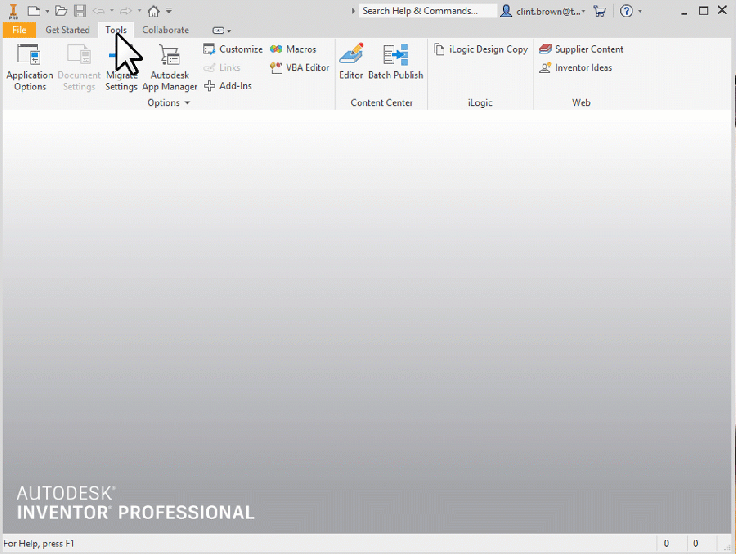The height and width of the screenshot is (554, 736).
Task: Click the New file icon
Action: point(34,10)
